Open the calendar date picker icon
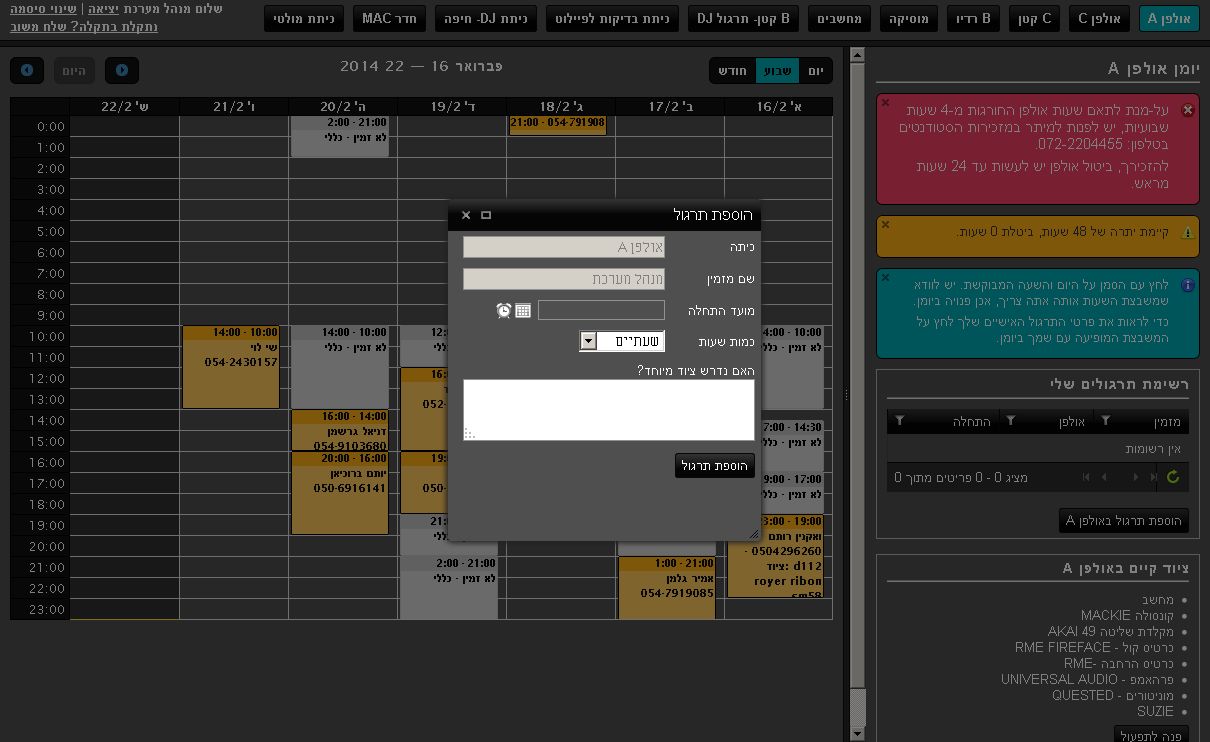Image resolution: width=1210 pixels, height=742 pixels. click(523, 311)
